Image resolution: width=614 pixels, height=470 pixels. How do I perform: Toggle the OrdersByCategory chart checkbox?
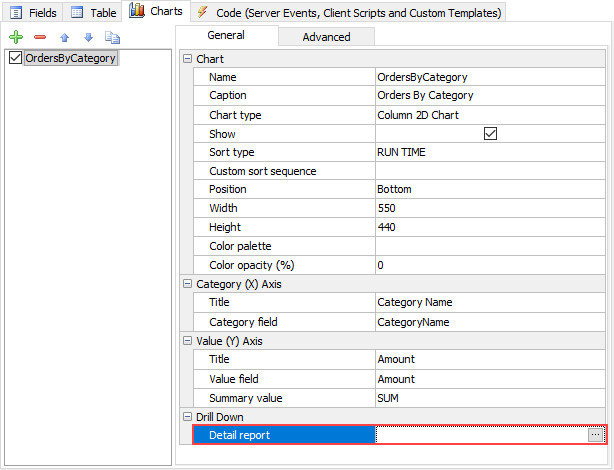point(15,58)
